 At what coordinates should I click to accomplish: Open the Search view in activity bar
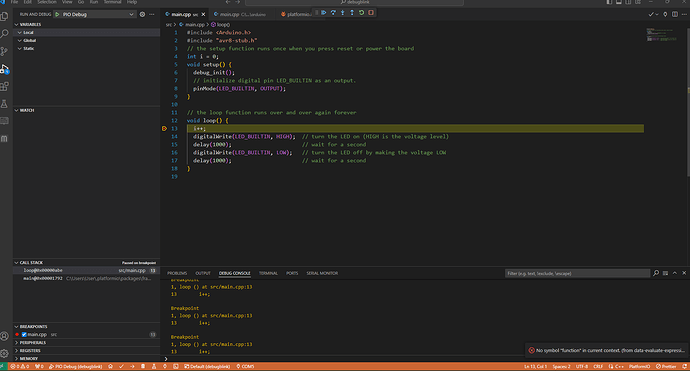[x=4, y=34]
